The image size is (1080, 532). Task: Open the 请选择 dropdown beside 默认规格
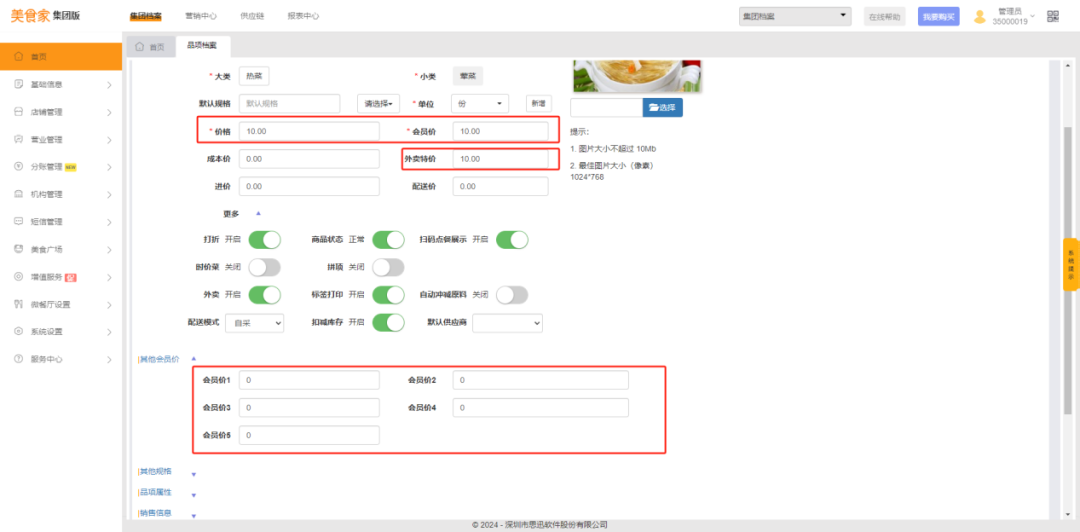pos(379,103)
